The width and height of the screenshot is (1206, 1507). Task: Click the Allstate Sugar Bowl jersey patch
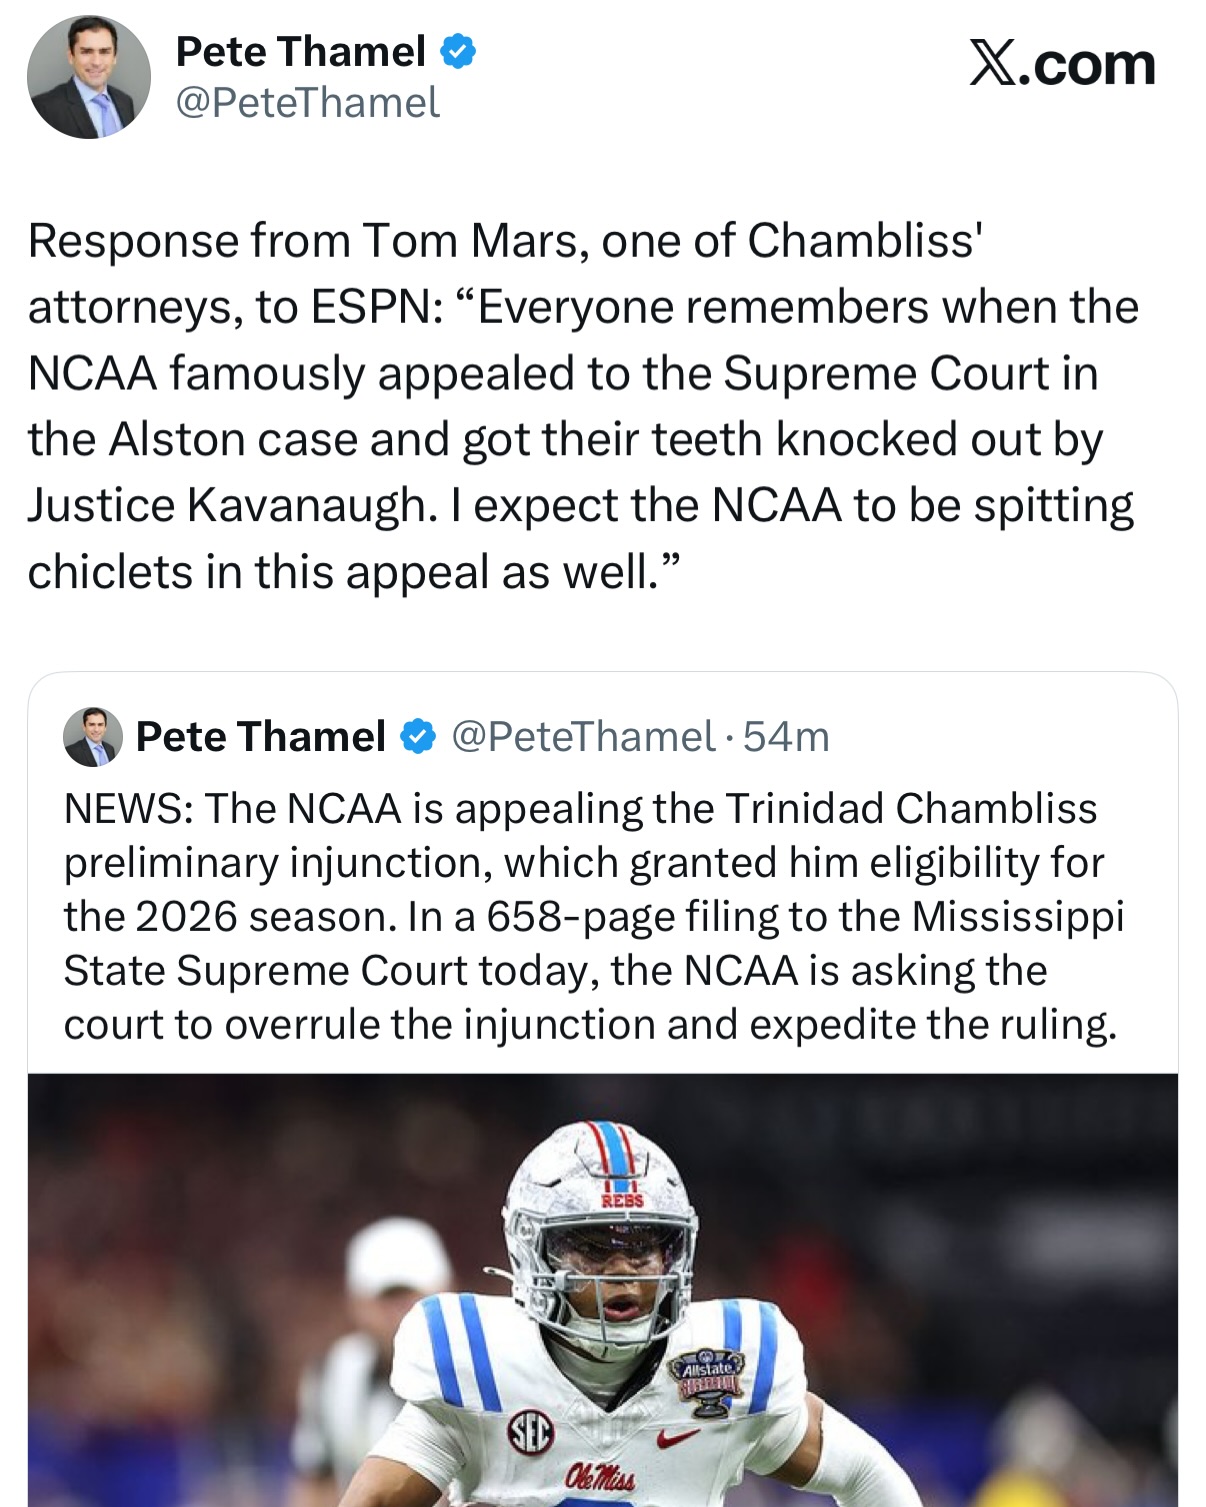(708, 1381)
